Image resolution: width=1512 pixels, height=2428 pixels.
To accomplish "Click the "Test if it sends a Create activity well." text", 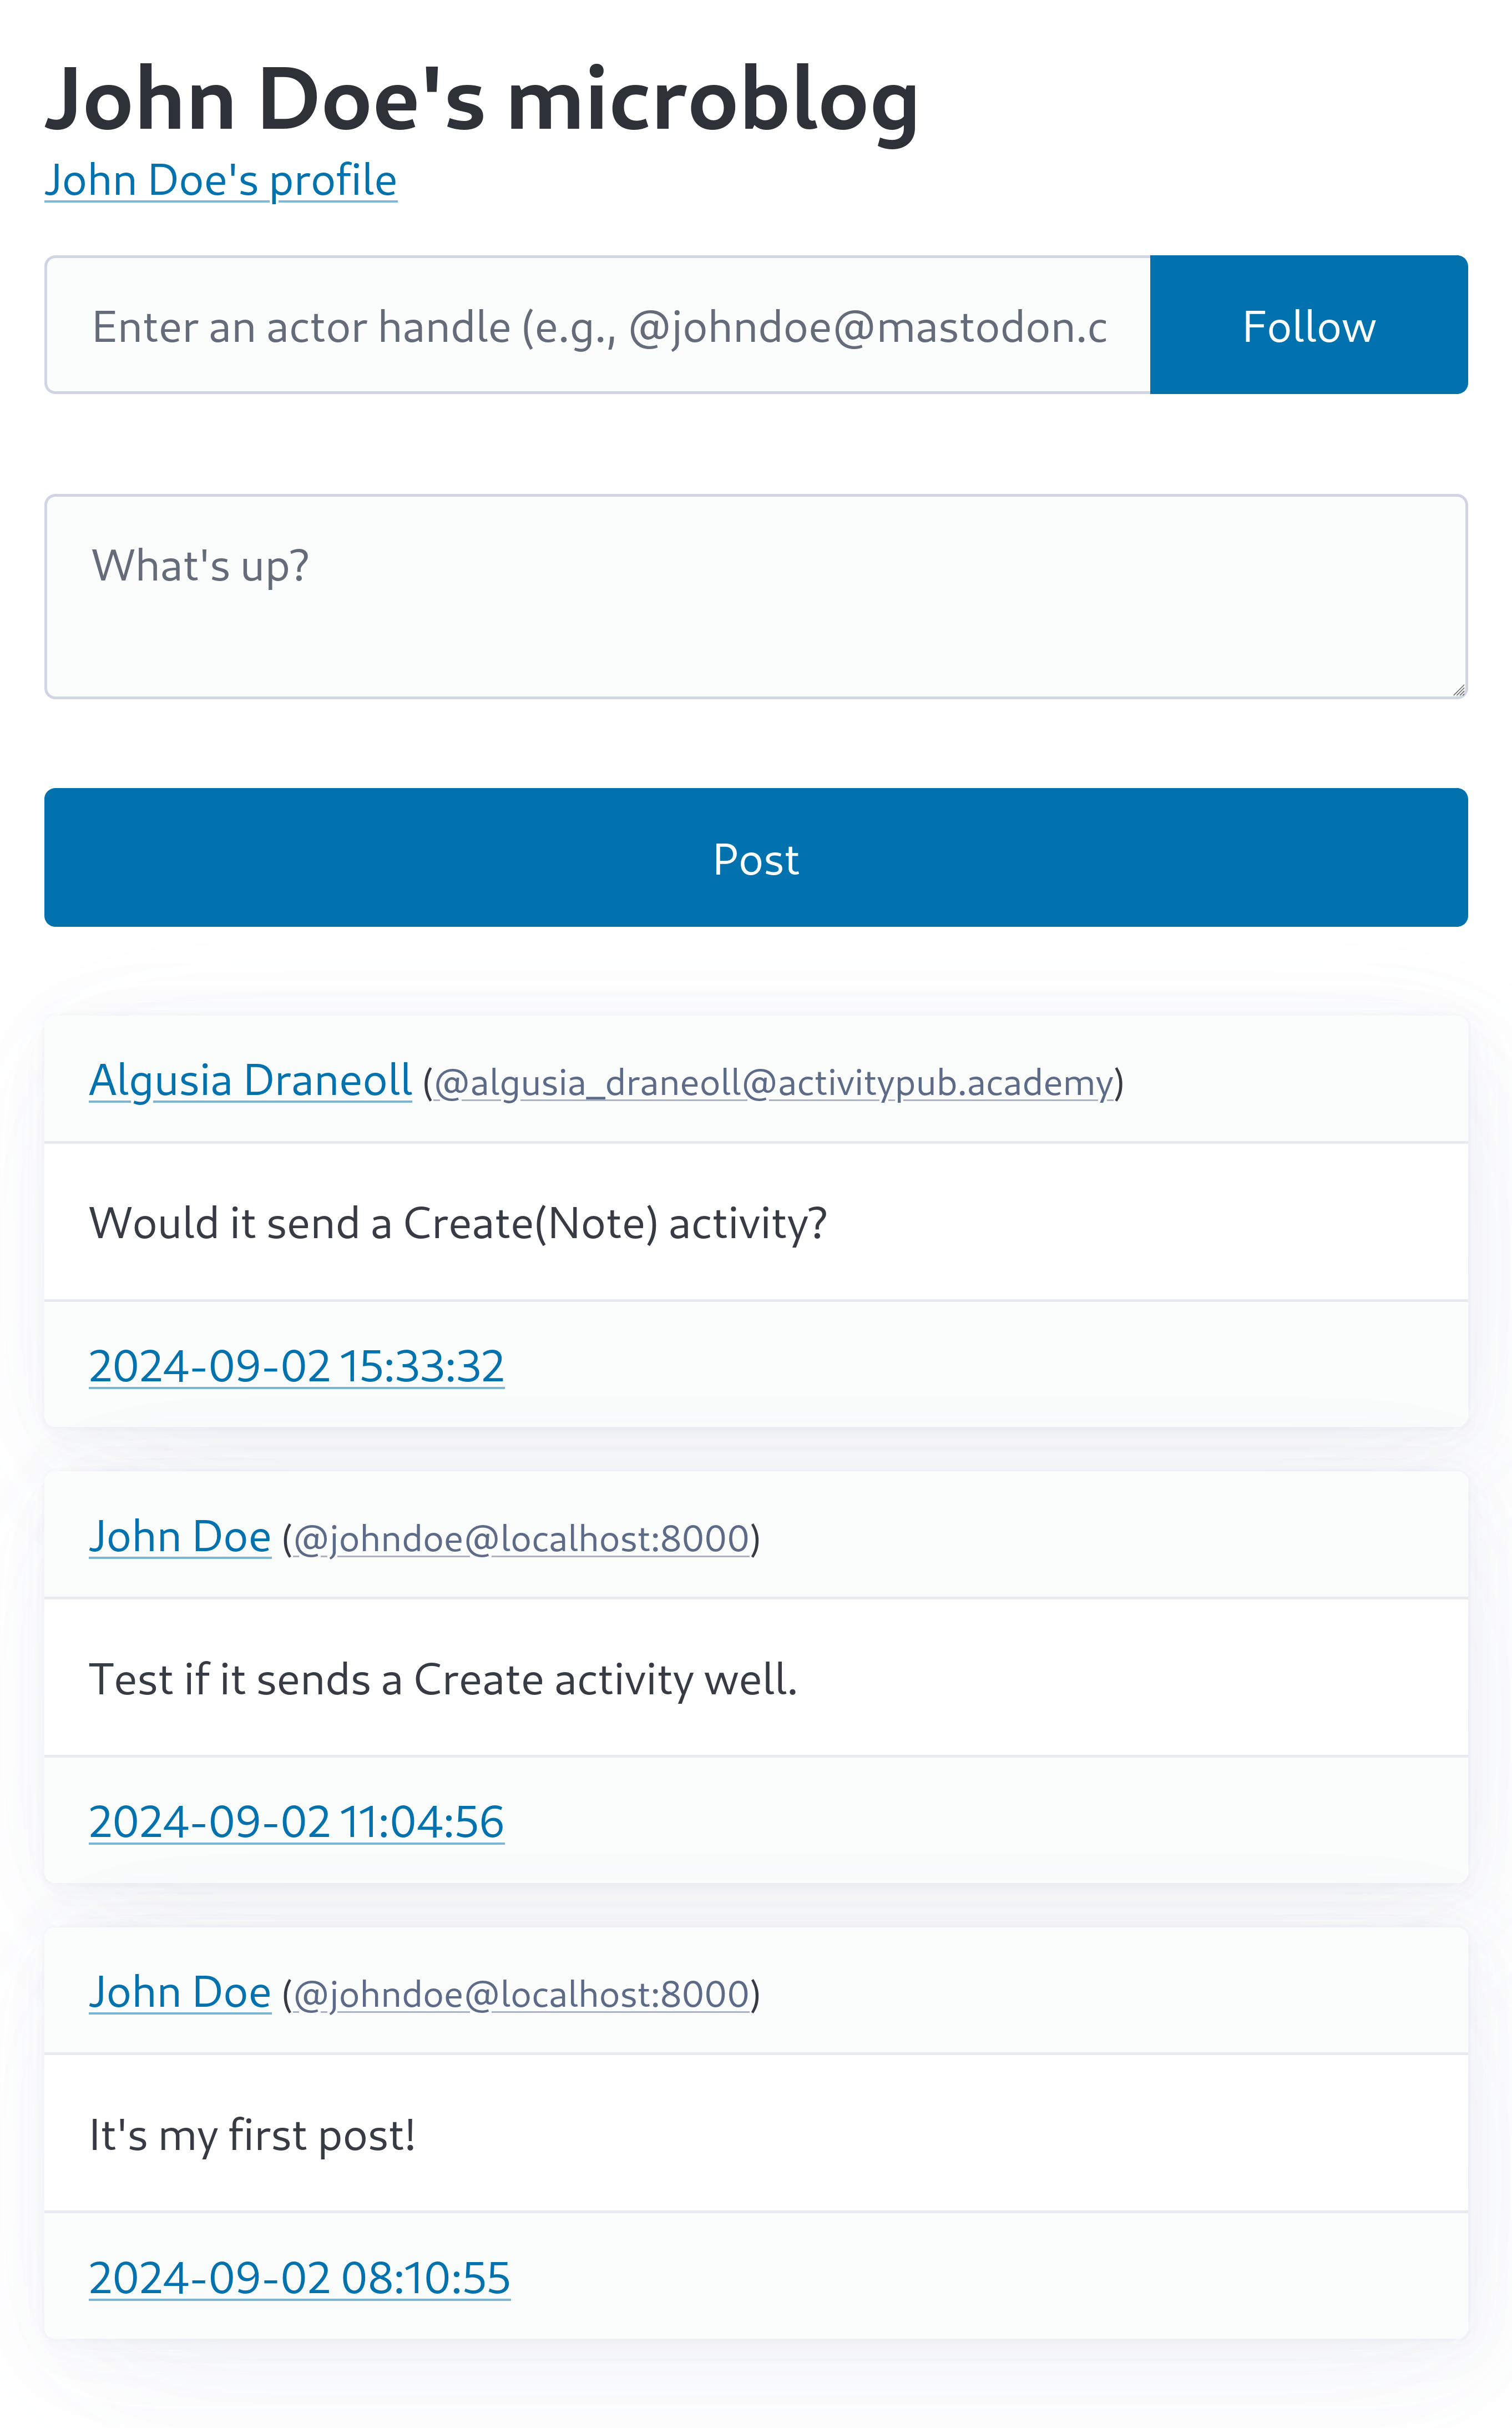I will click(443, 1679).
